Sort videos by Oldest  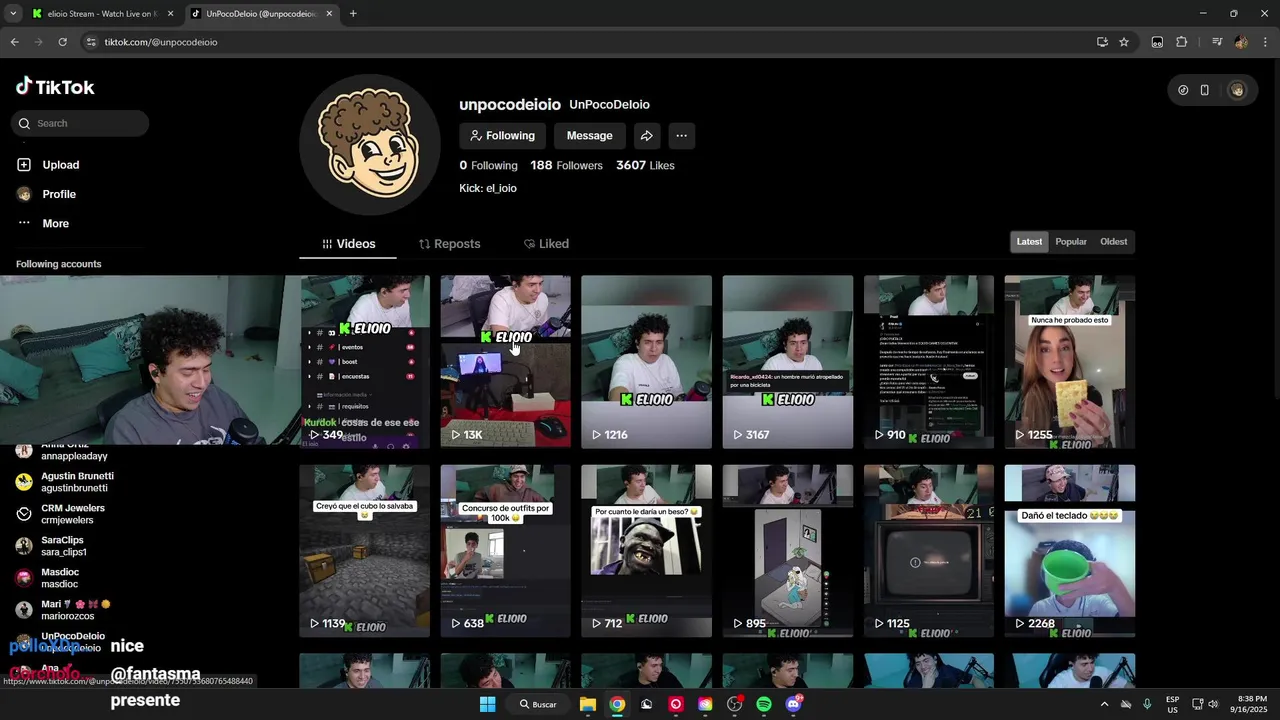[1113, 242]
